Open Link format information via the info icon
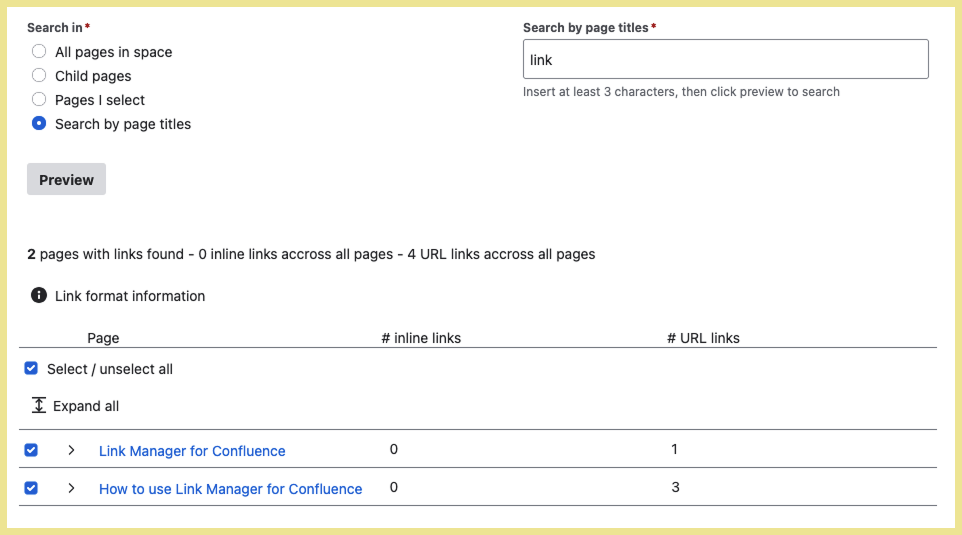This screenshot has width=962, height=535. coord(39,296)
